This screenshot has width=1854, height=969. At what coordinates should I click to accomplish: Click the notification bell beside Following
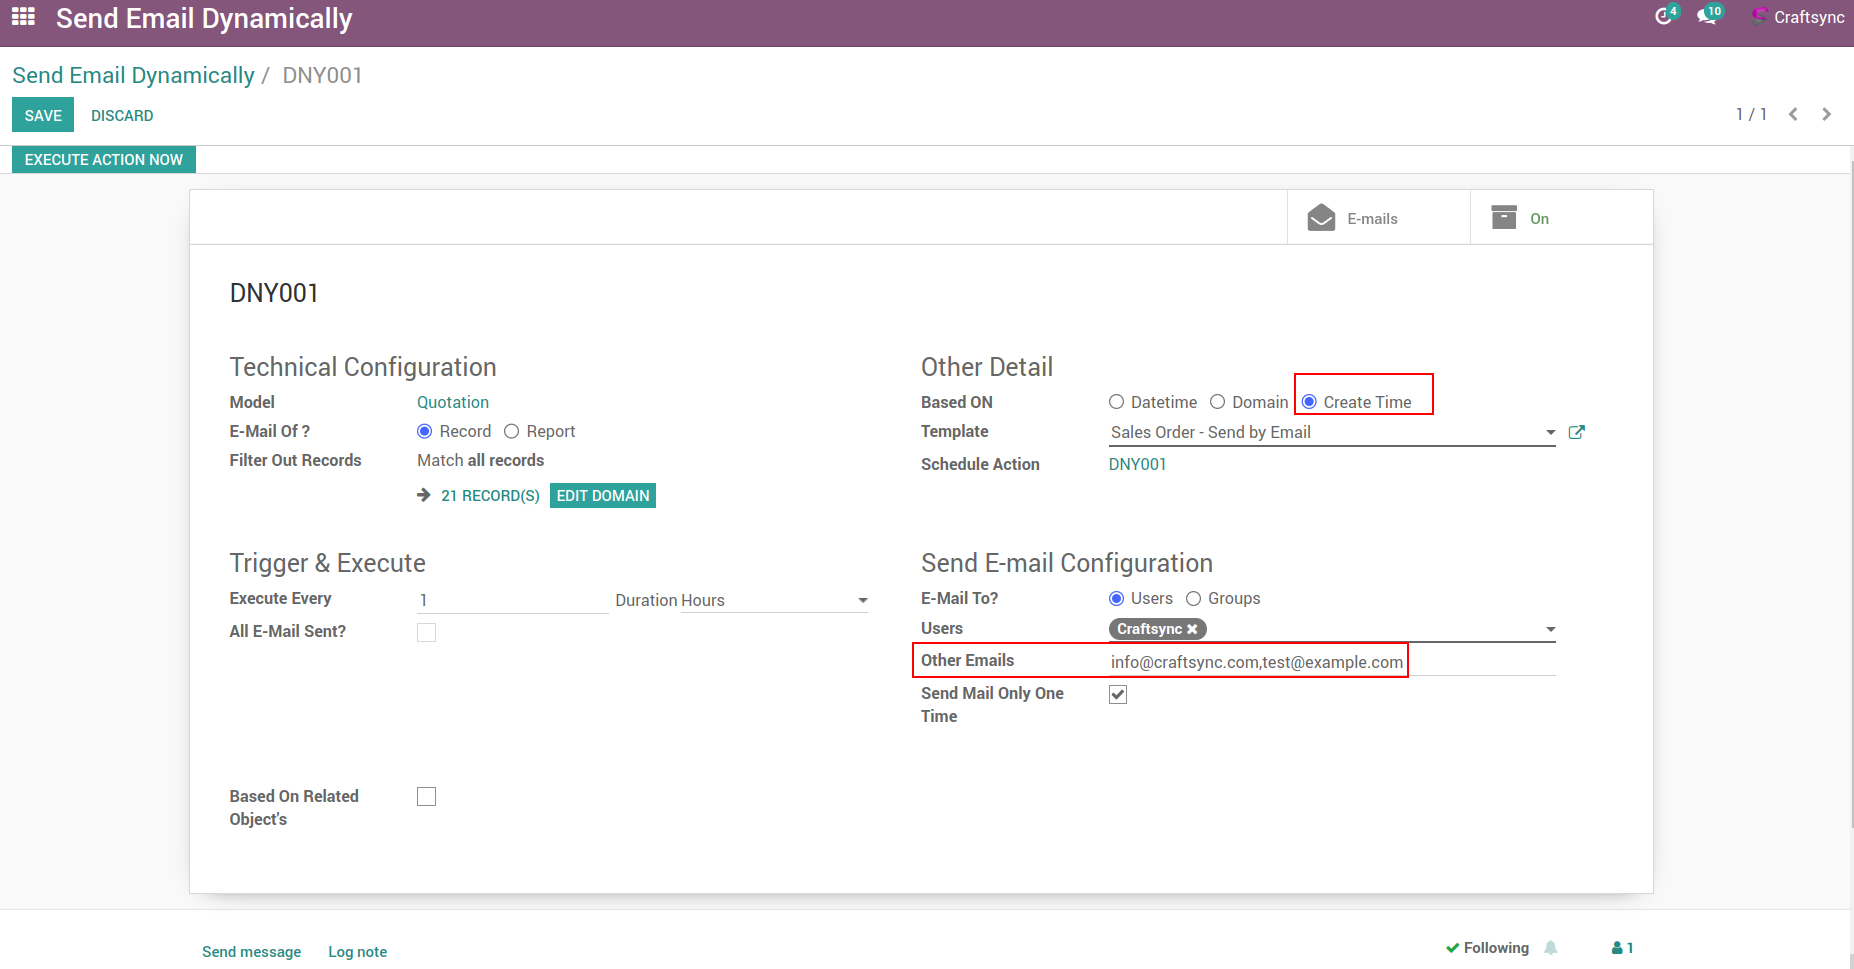1550,948
